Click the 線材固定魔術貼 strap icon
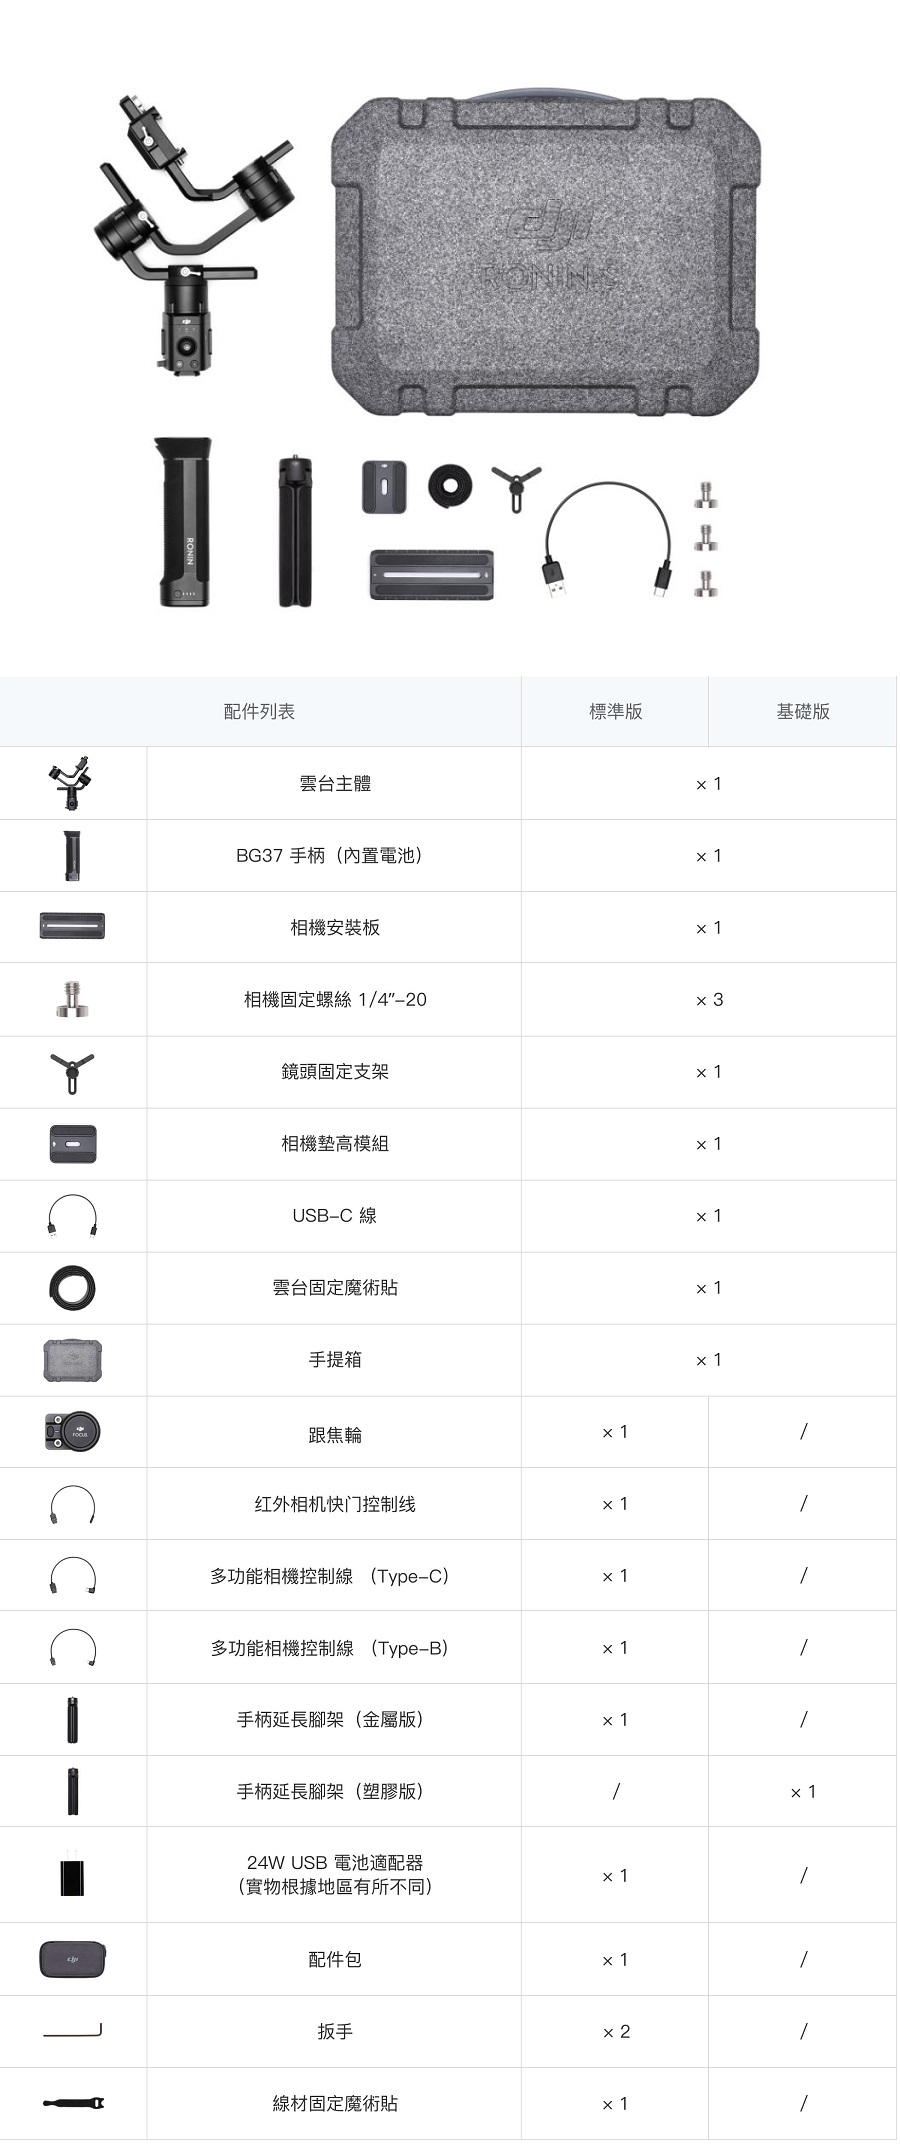The width and height of the screenshot is (900, 2156). point(73,2103)
